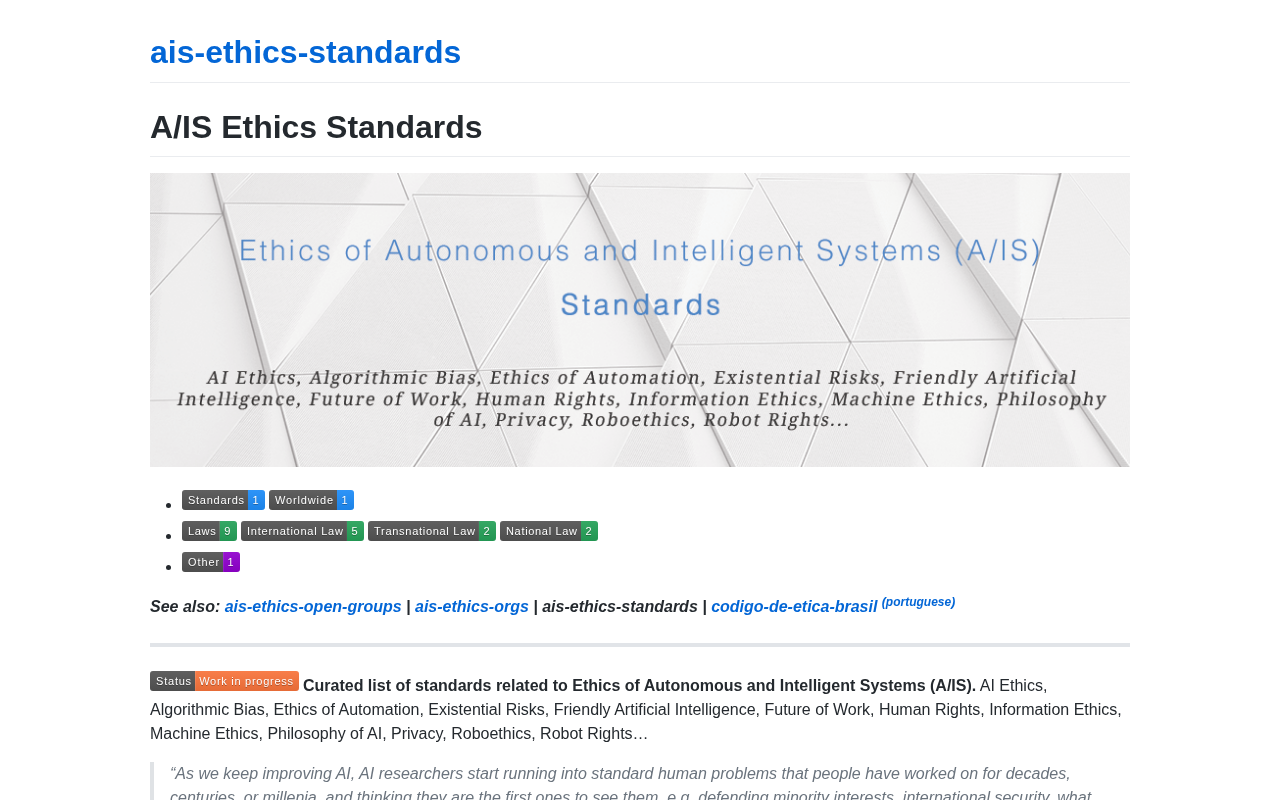This screenshot has height=800, width=1280.
Task: Click the Transnational Law 2 badge
Action: coord(432,531)
